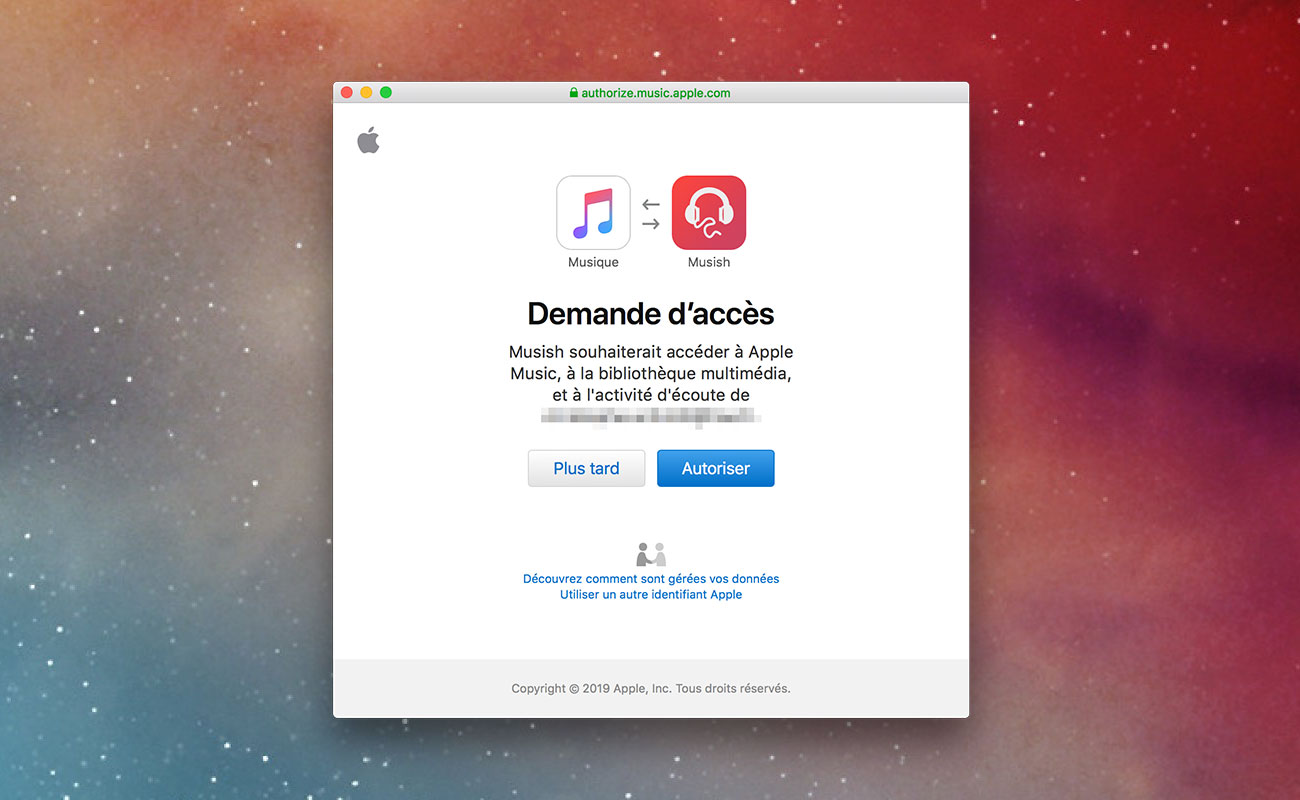Click the Demande d'accès heading
1300x800 pixels.
coord(651,314)
